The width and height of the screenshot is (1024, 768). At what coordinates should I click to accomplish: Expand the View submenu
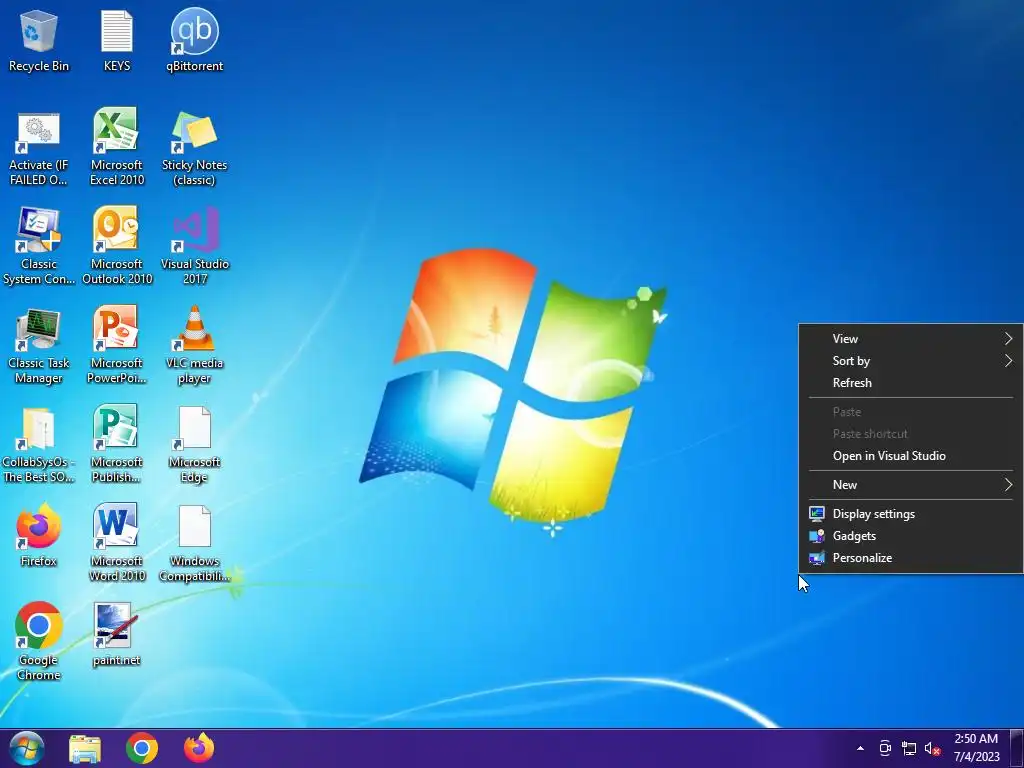(910, 339)
